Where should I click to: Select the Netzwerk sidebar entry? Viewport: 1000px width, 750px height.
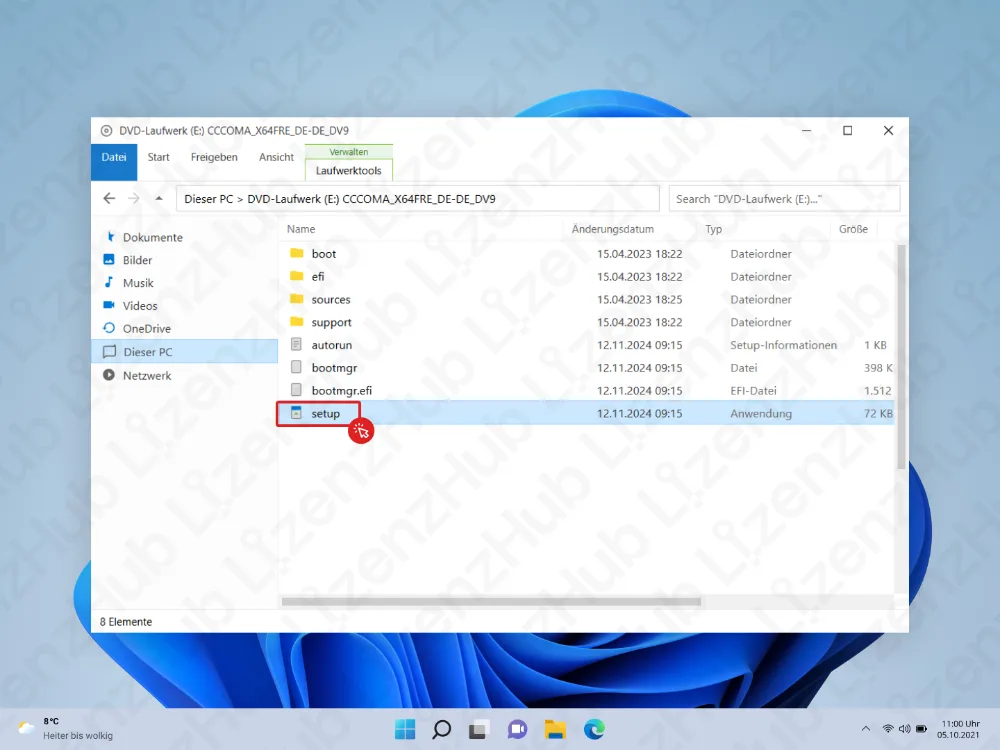pyautogui.click(x=147, y=376)
